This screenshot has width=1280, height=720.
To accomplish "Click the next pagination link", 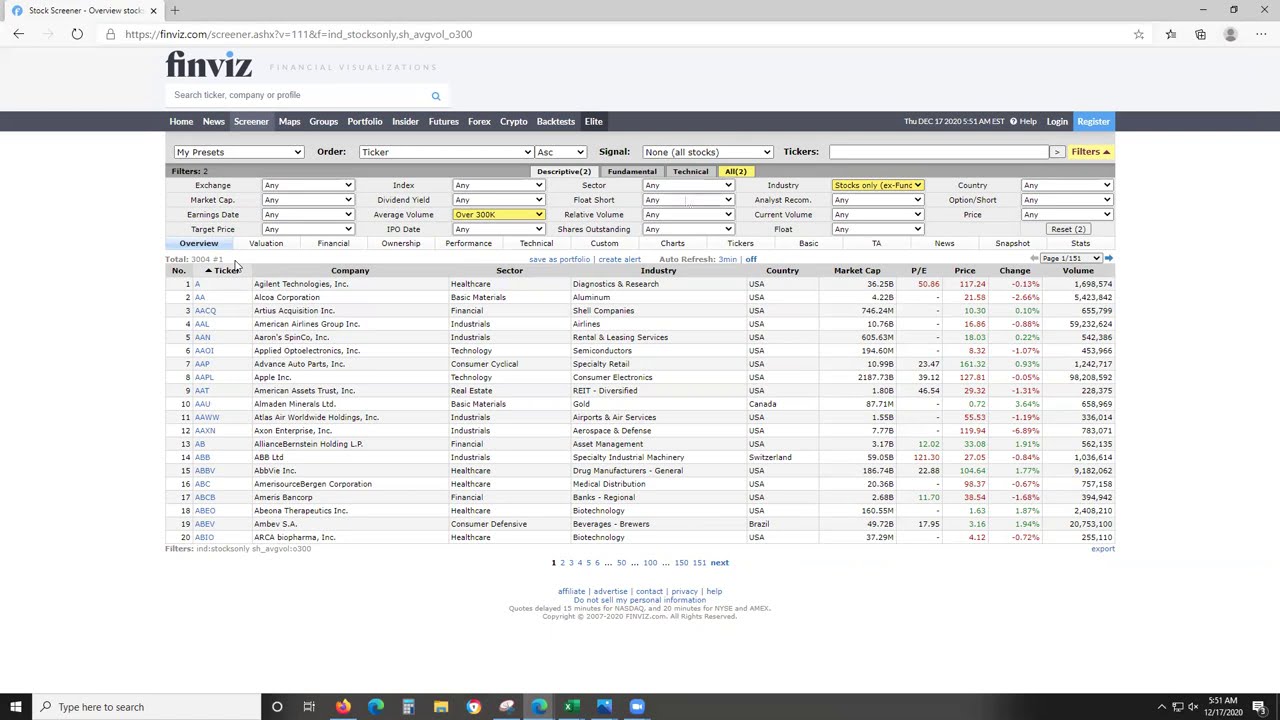I will tap(719, 563).
